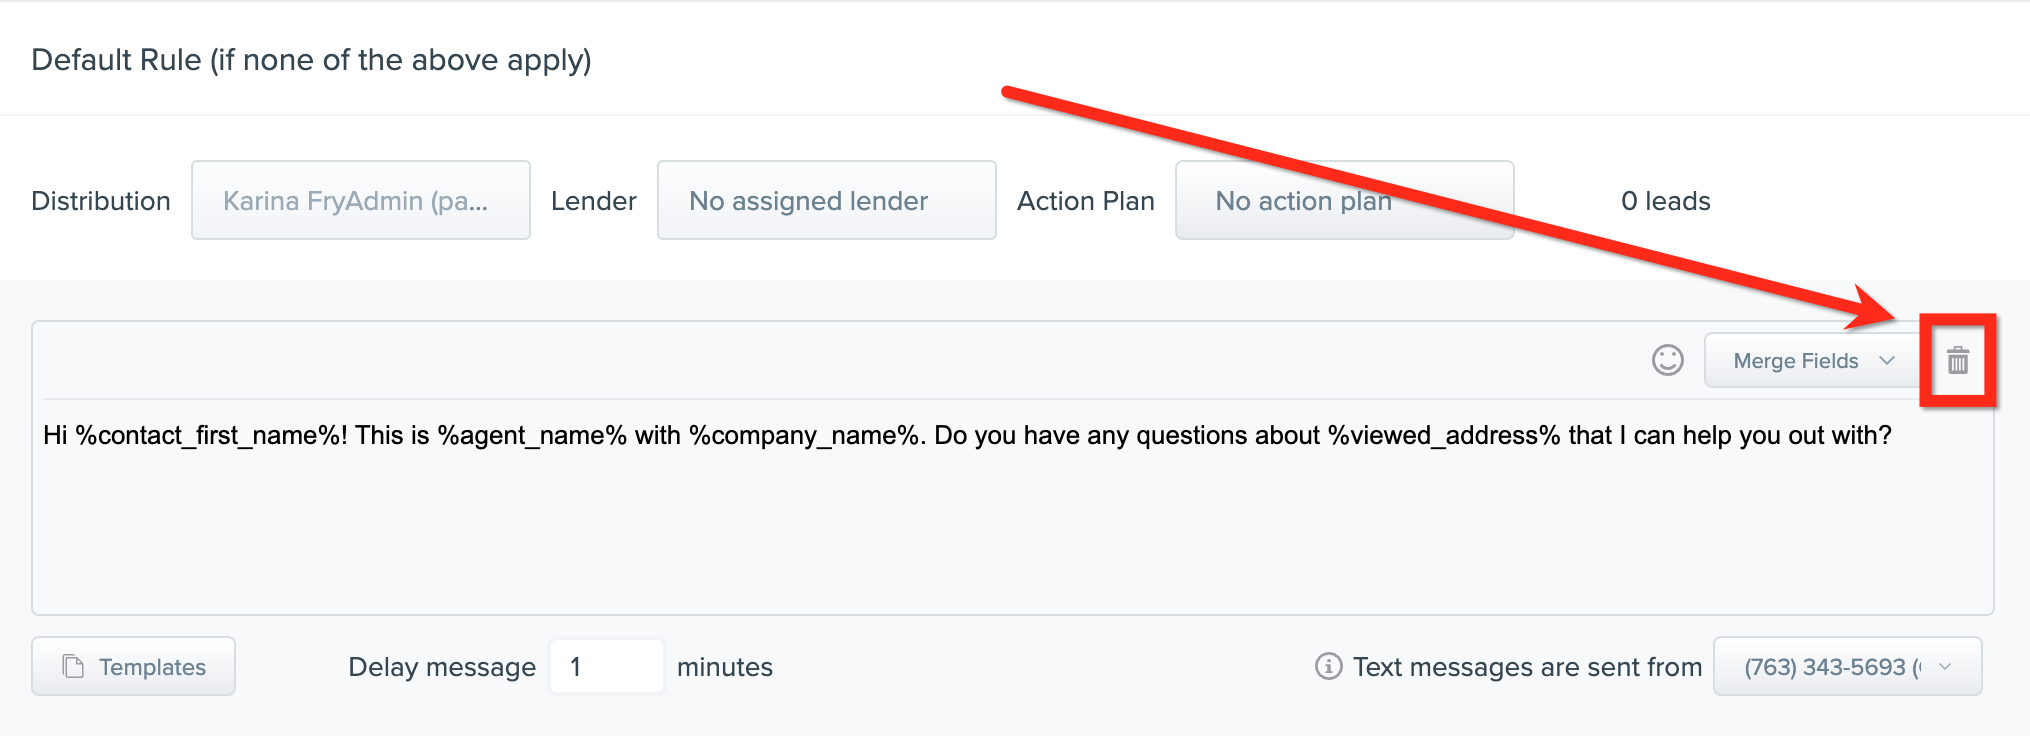2030x736 pixels.
Task: Click the Distribution label
Action: coord(101,201)
